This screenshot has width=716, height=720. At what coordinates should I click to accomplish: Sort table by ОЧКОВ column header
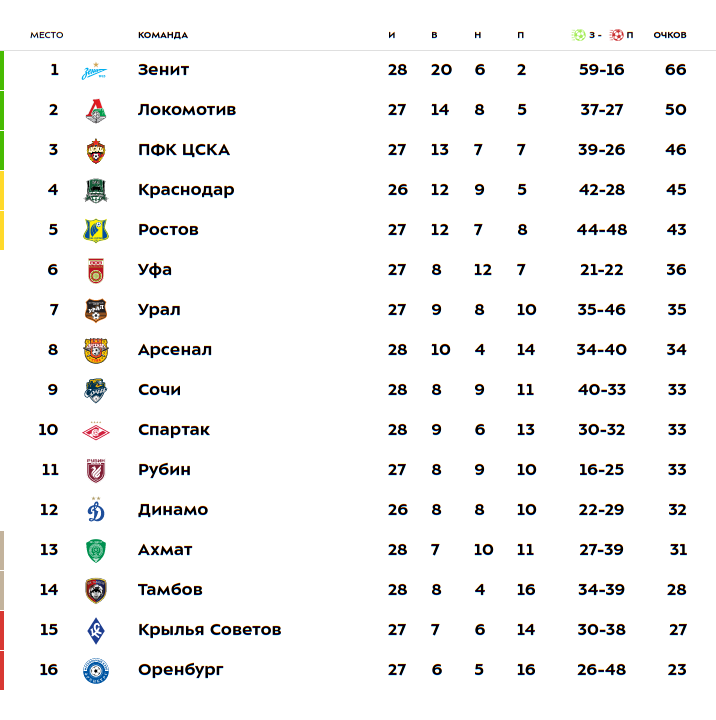[670, 35]
